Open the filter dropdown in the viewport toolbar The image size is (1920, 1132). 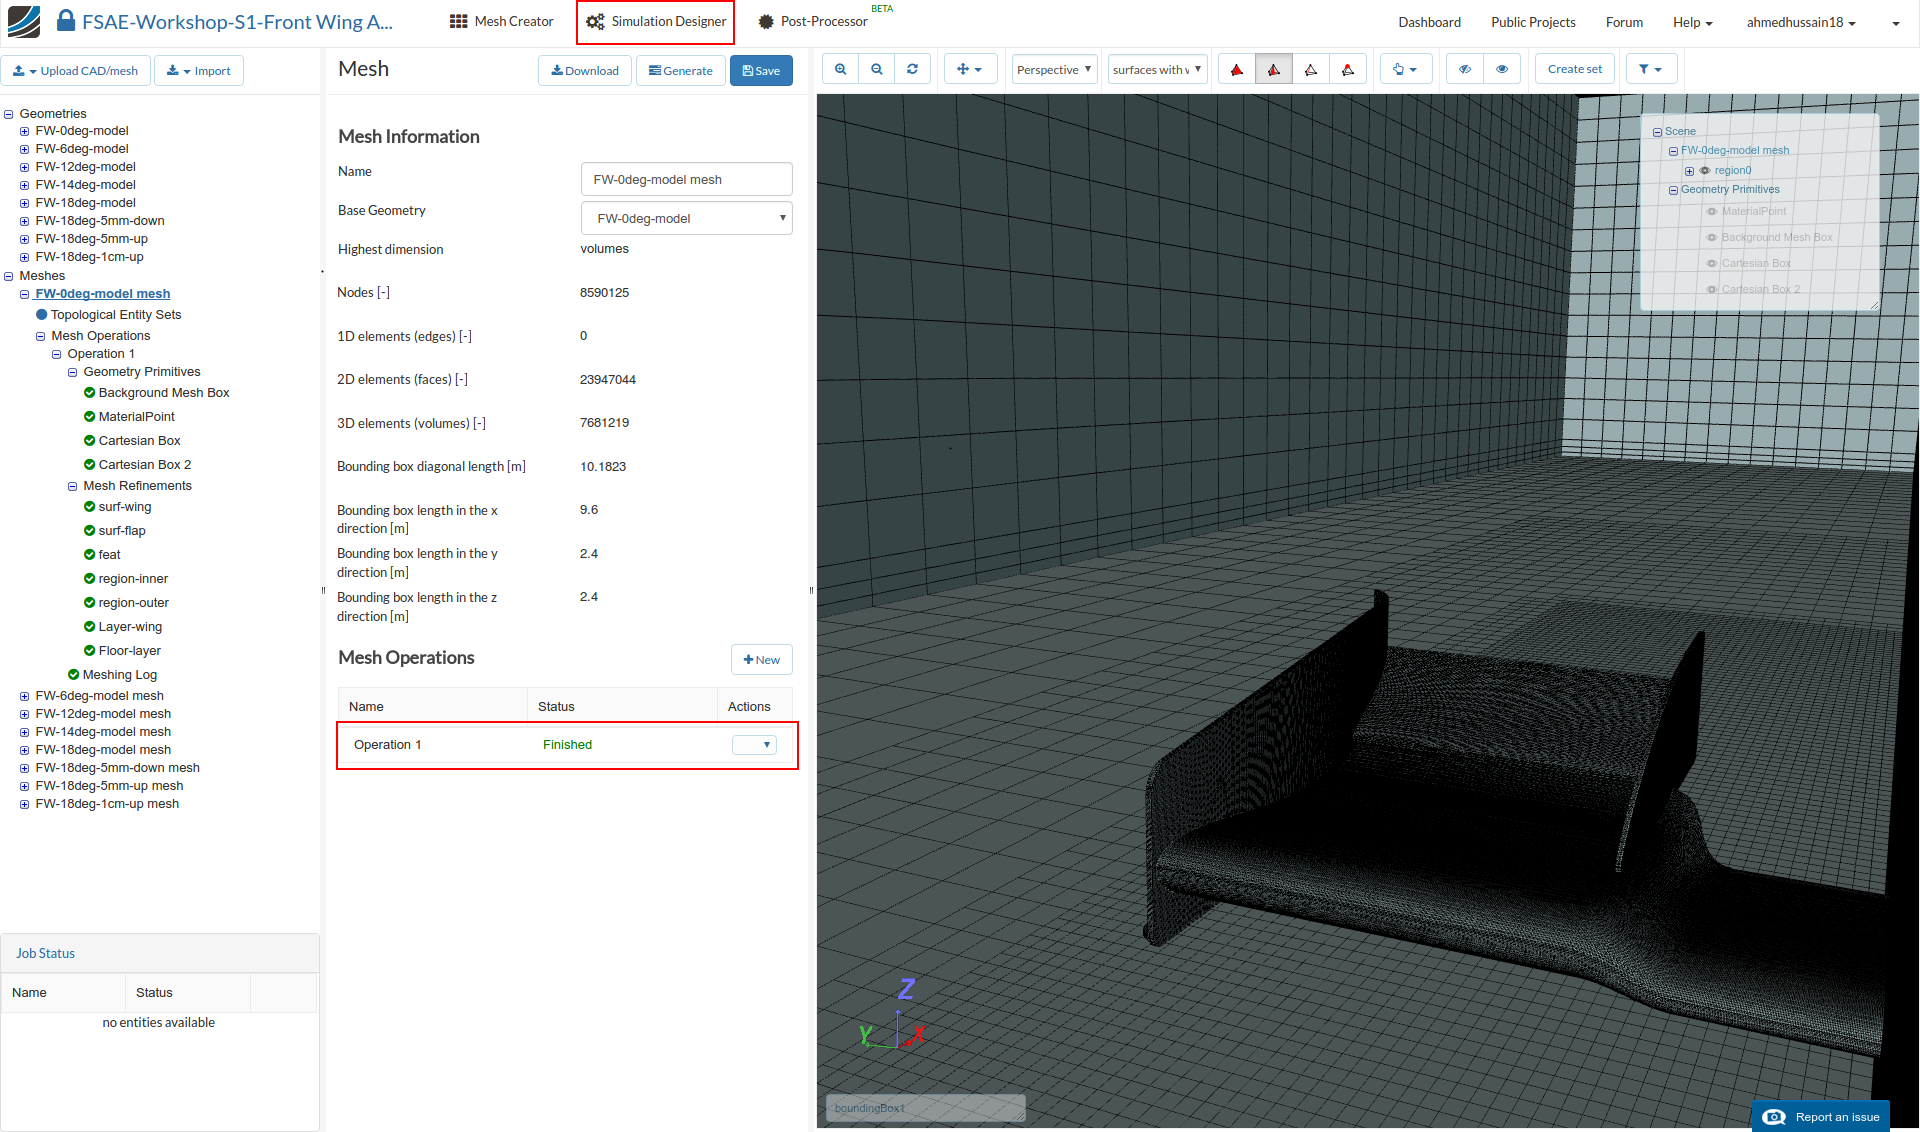pos(1651,69)
